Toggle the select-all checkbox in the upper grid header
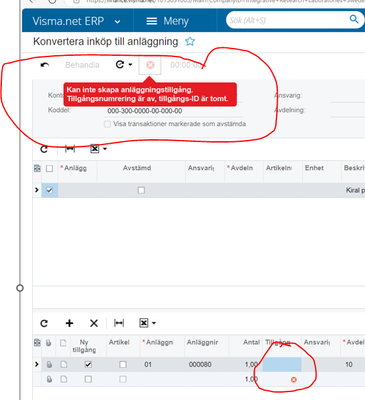365x400 pixels. [49, 168]
